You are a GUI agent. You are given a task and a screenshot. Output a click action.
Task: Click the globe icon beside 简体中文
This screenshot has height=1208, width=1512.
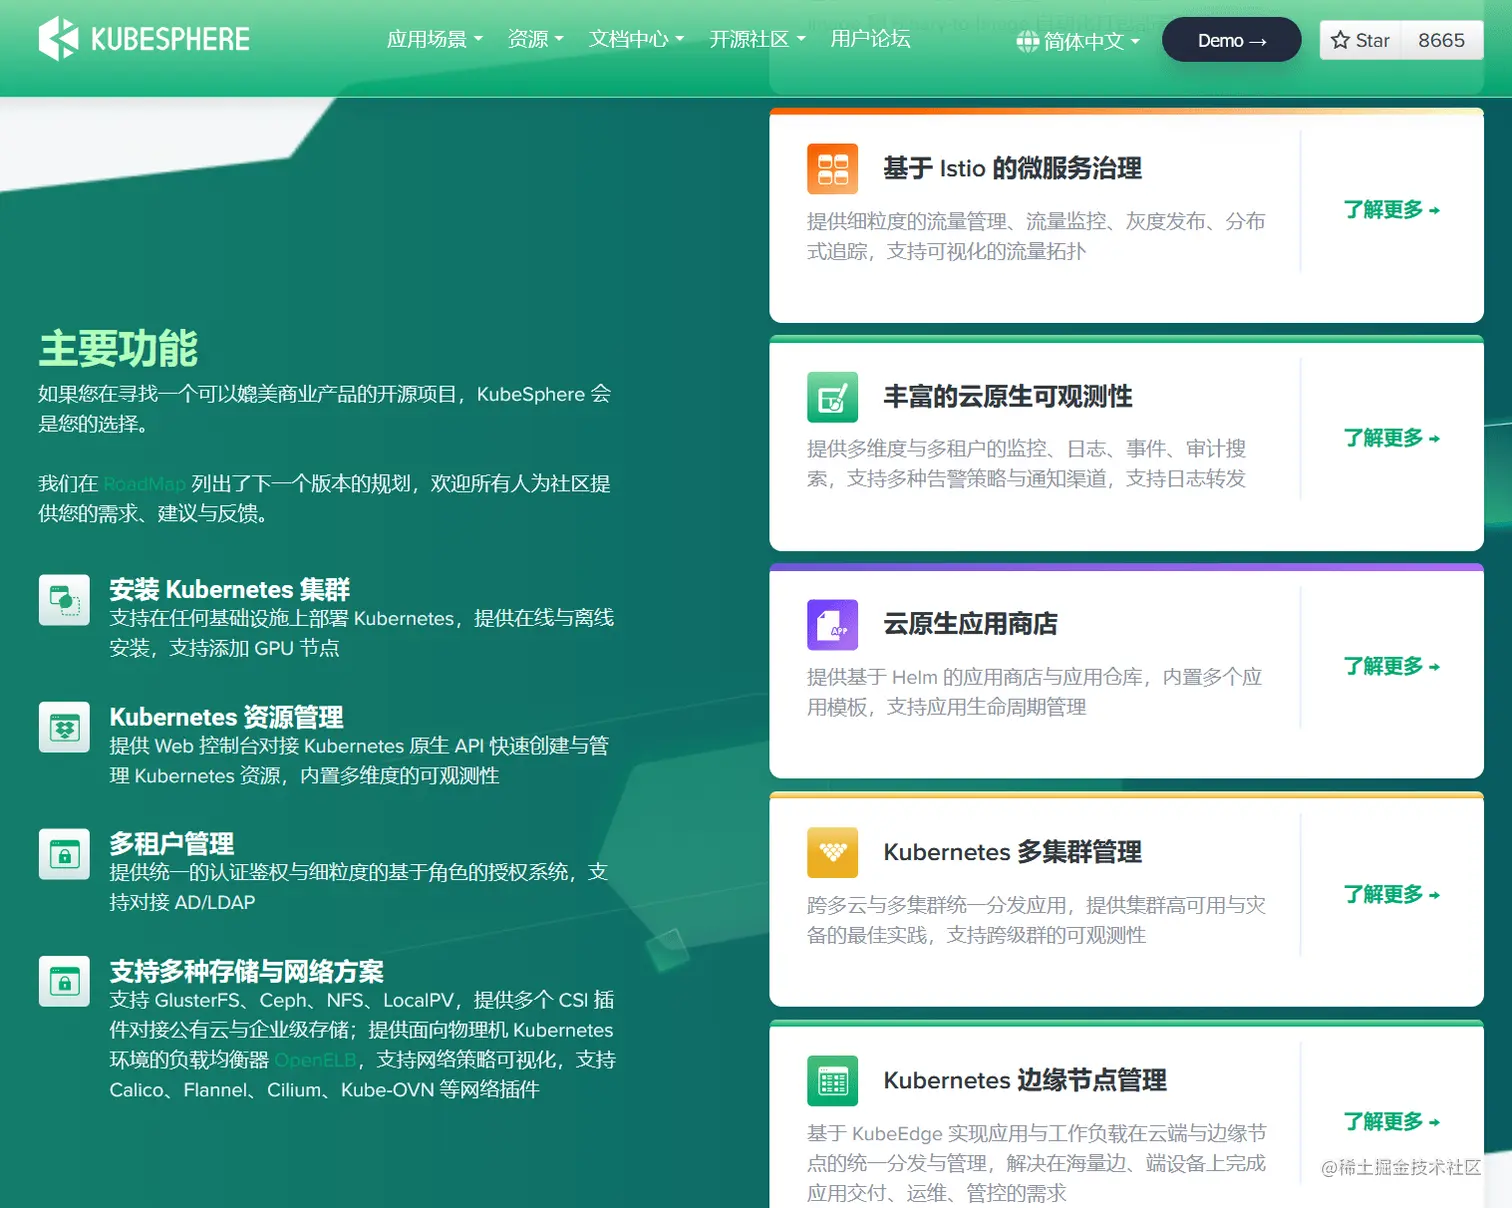1026,42
